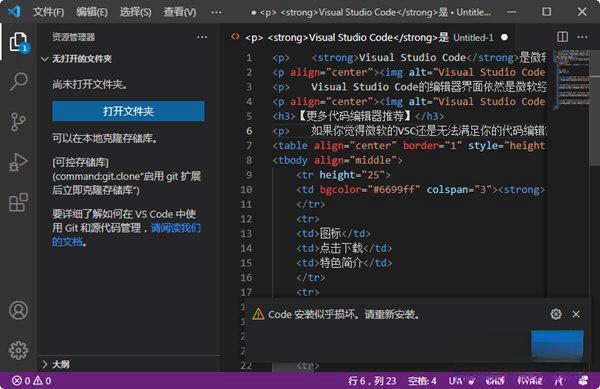This screenshot has width=600, height=389.
Task: Open notifications bell in status bar
Action: click(584, 381)
